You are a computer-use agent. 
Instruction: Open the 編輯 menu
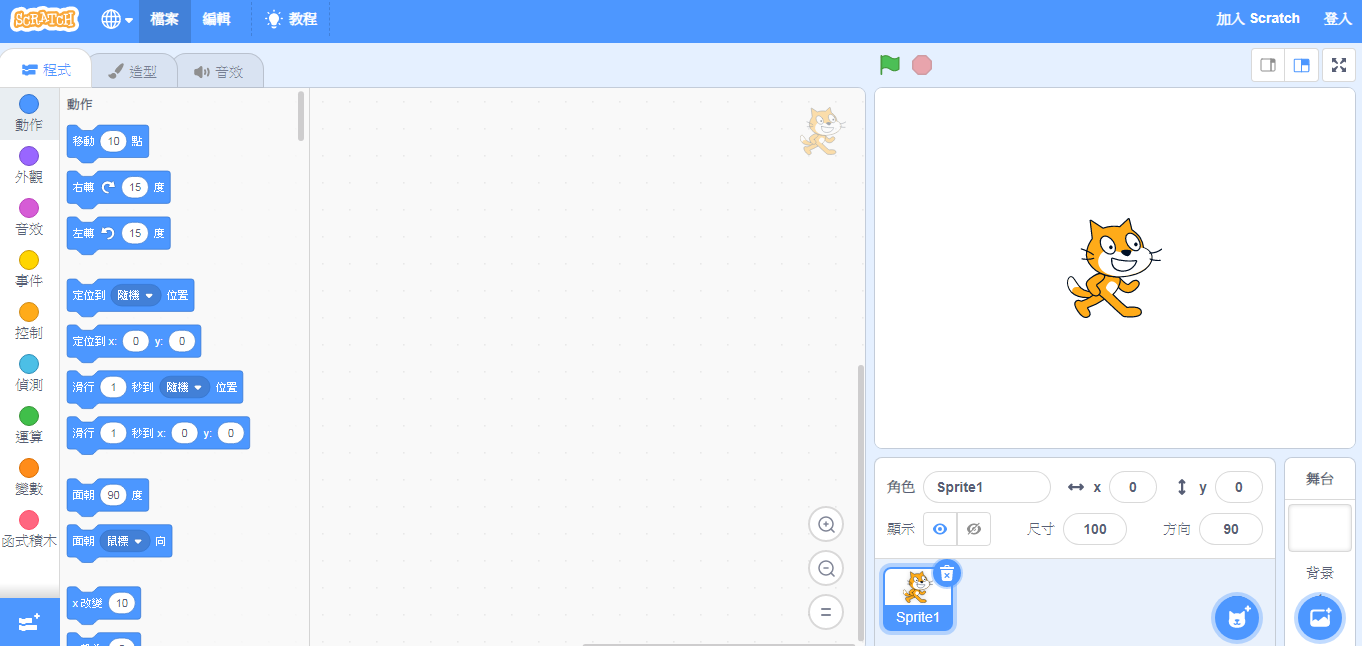click(x=216, y=19)
